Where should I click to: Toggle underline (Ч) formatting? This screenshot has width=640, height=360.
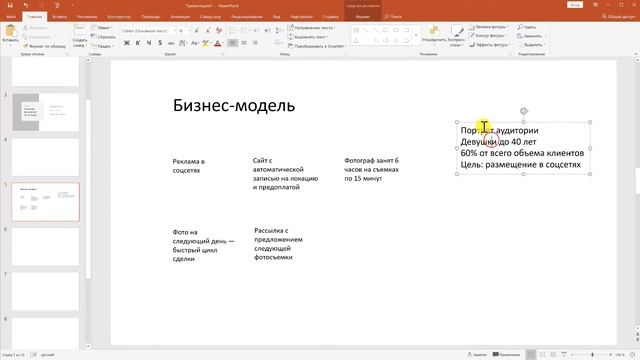[x=149, y=43]
